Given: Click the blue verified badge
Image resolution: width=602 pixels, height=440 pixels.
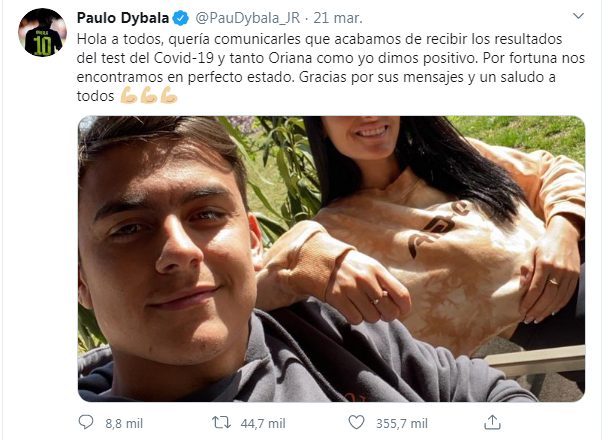Looking at the screenshot, I should coord(180,18).
